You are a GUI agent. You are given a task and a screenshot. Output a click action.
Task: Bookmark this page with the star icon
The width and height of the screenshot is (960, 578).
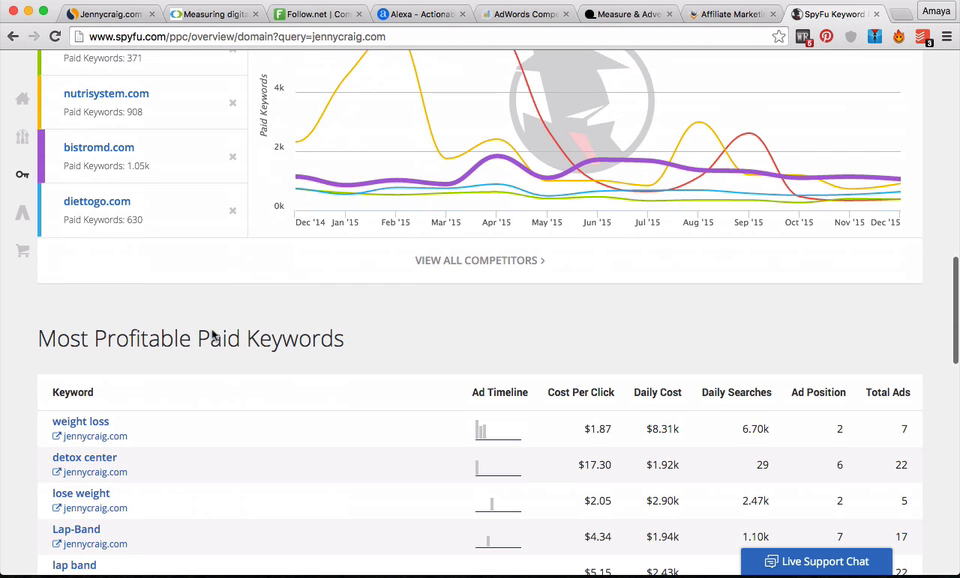779,37
